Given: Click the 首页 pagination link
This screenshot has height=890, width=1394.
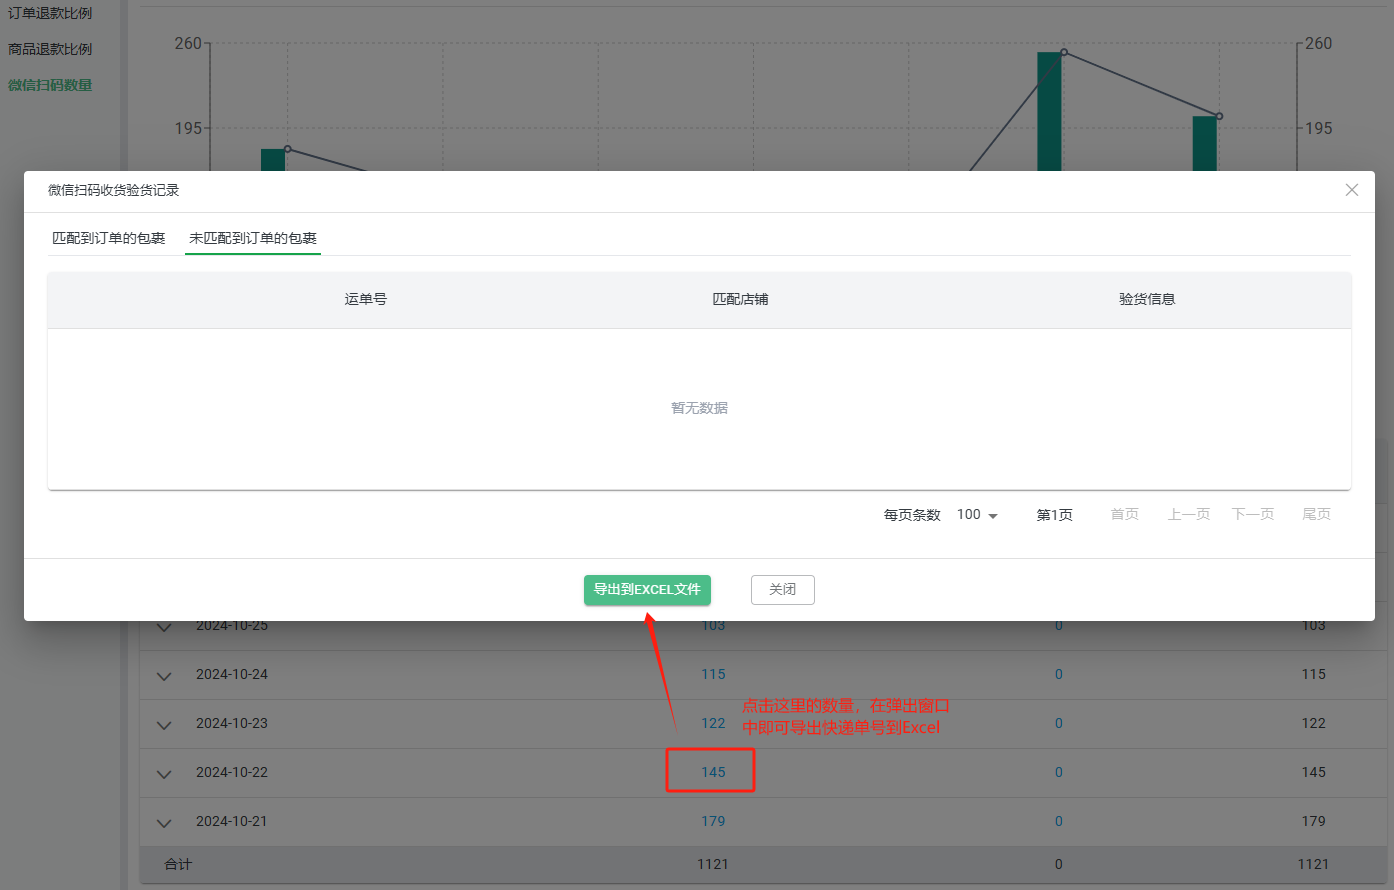Looking at the screenshot, I should click(x=1124, y=514).
